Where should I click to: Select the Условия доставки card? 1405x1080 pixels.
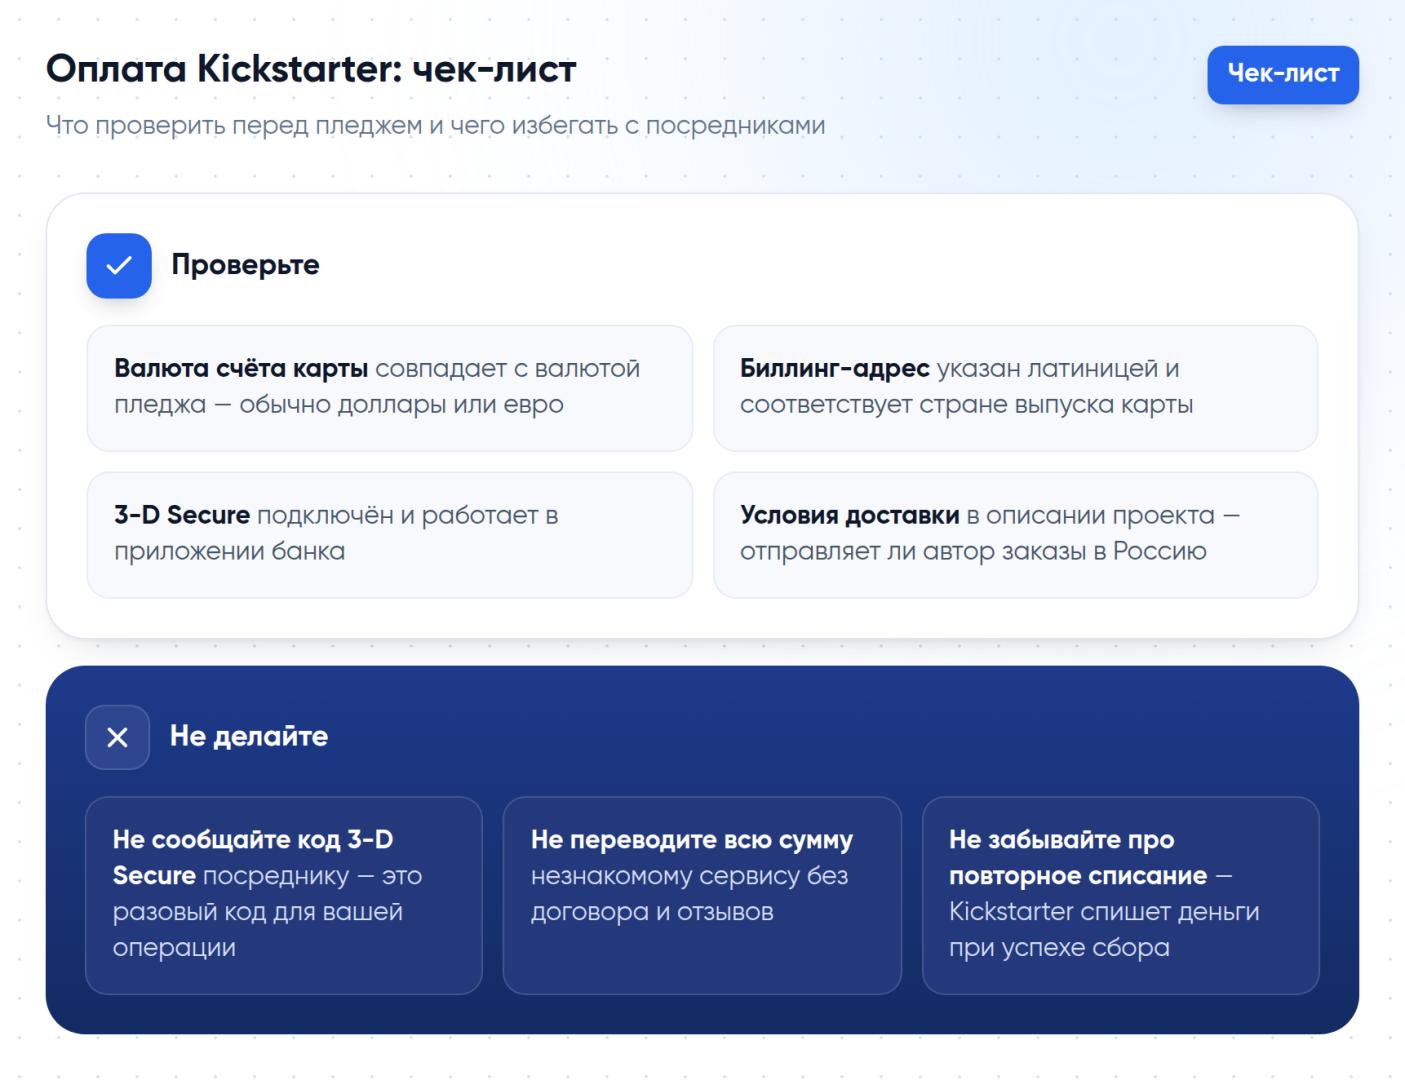(x=1015, y=535)
